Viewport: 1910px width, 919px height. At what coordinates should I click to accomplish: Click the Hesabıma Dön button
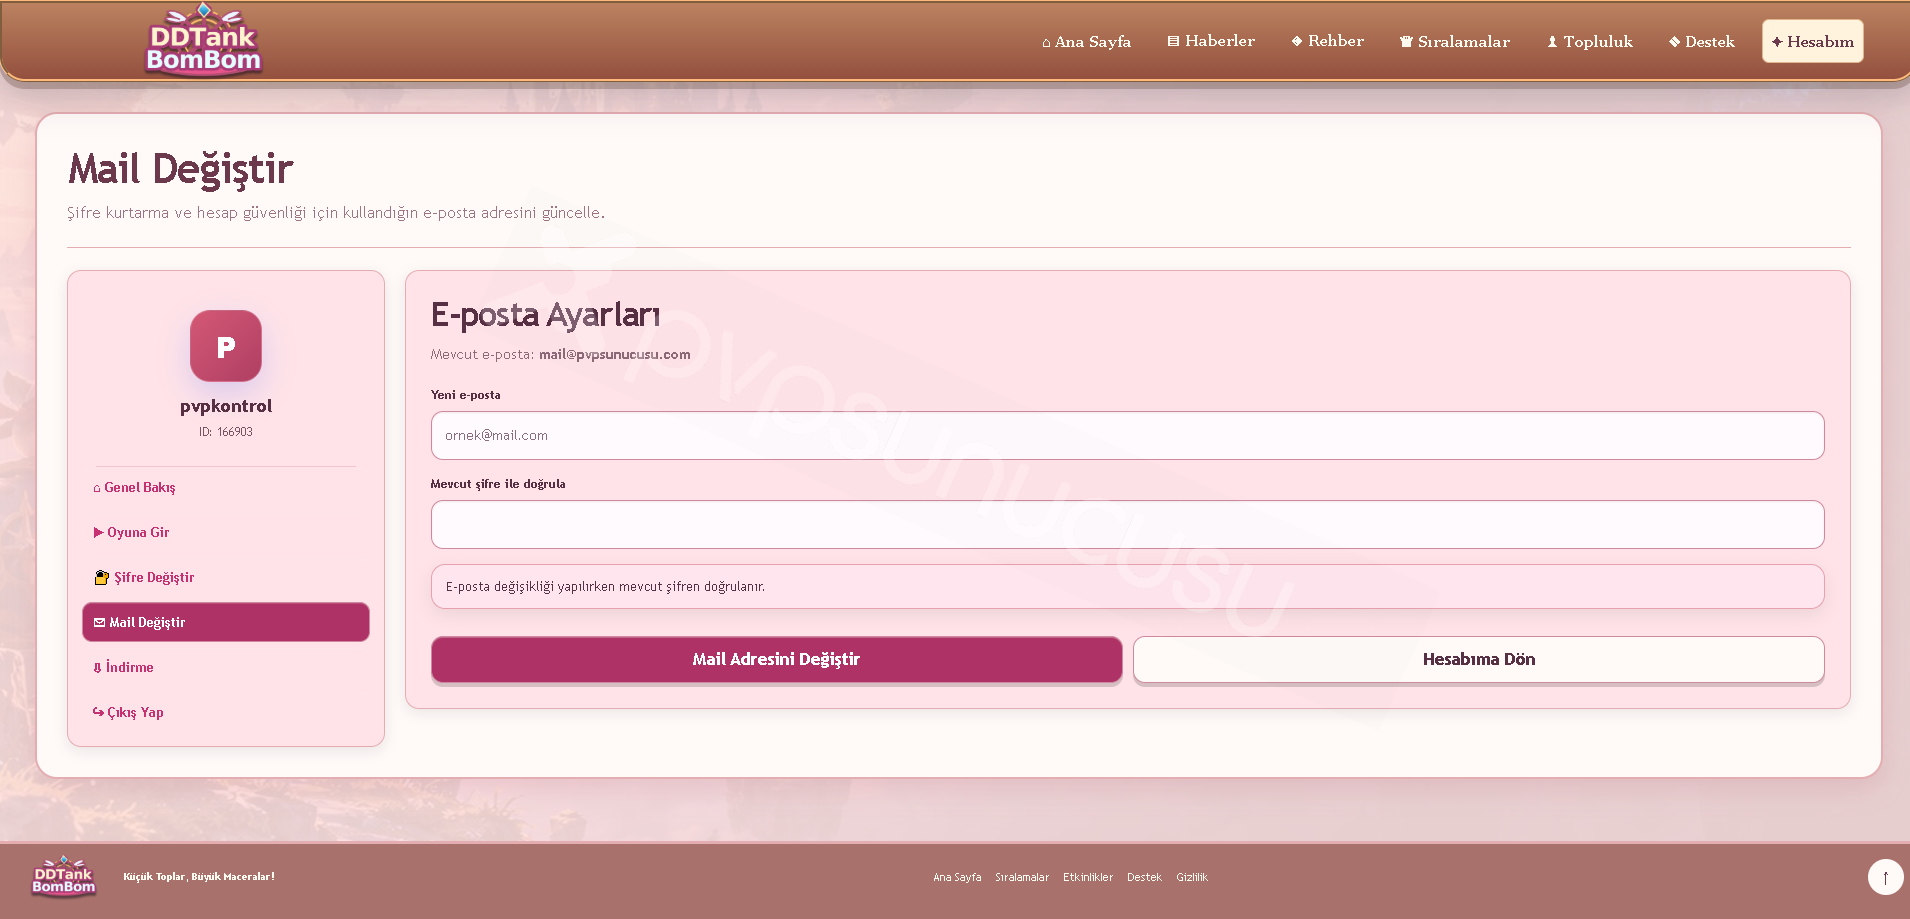tap(1479, 659)
